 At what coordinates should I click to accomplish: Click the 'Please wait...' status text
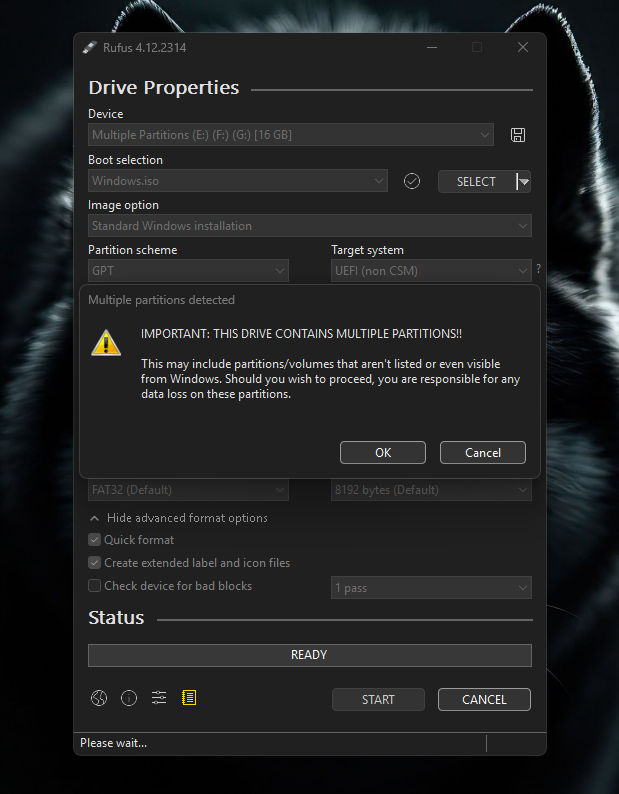pyautogui.click(x=113, y=743)
